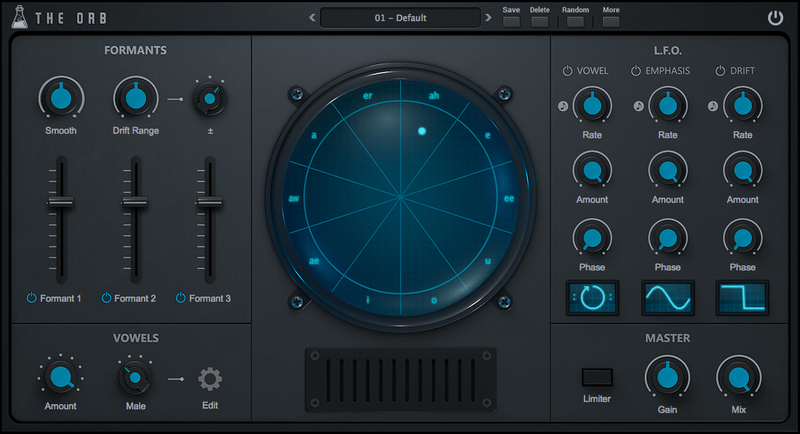Click the 'ee' vowel on the orb
Image resolution: width=800 pixels, height=434 pixels.
[x=509, y=199]
